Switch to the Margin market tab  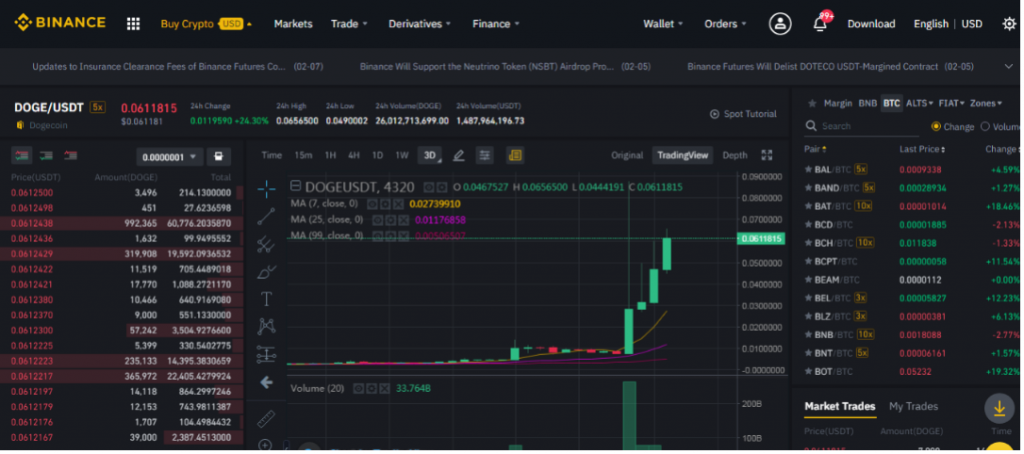click(838, 103)
